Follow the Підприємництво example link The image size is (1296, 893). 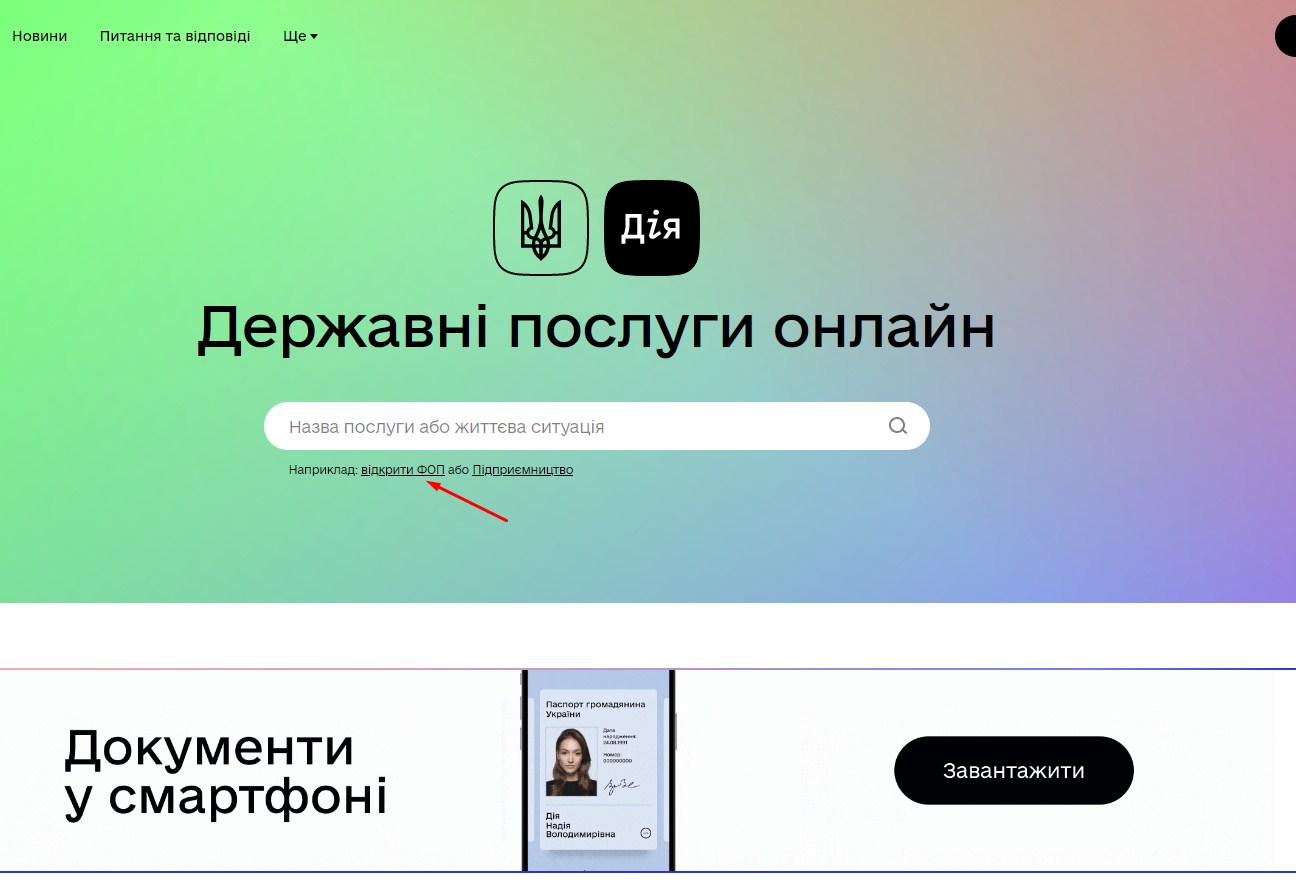pyautogui.click(x=523, y=470)
